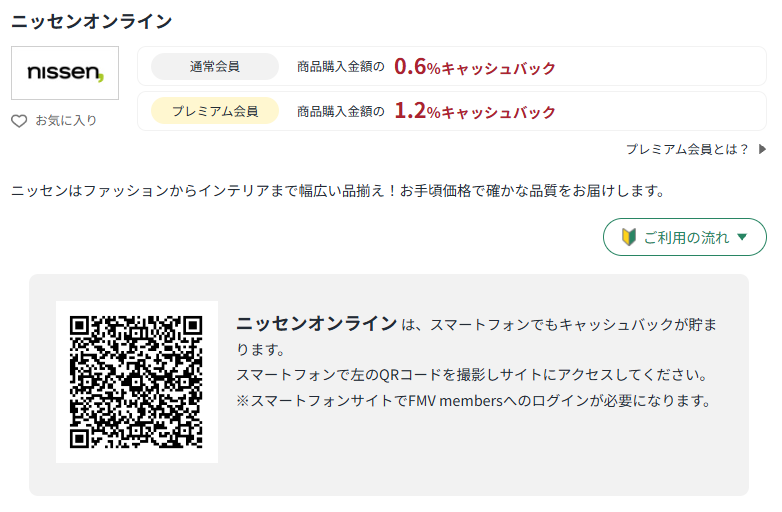
Task: Click the arrow beside プレミアム会員とは？
Action: 762,149
